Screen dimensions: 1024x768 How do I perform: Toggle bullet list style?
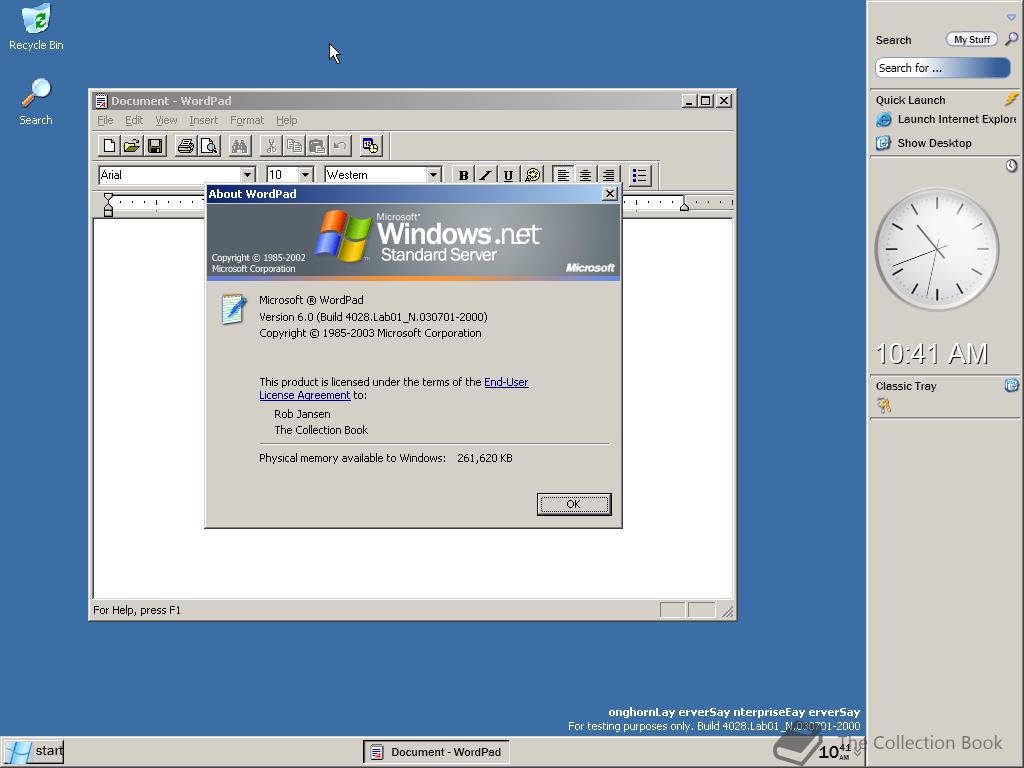(639, 175)
